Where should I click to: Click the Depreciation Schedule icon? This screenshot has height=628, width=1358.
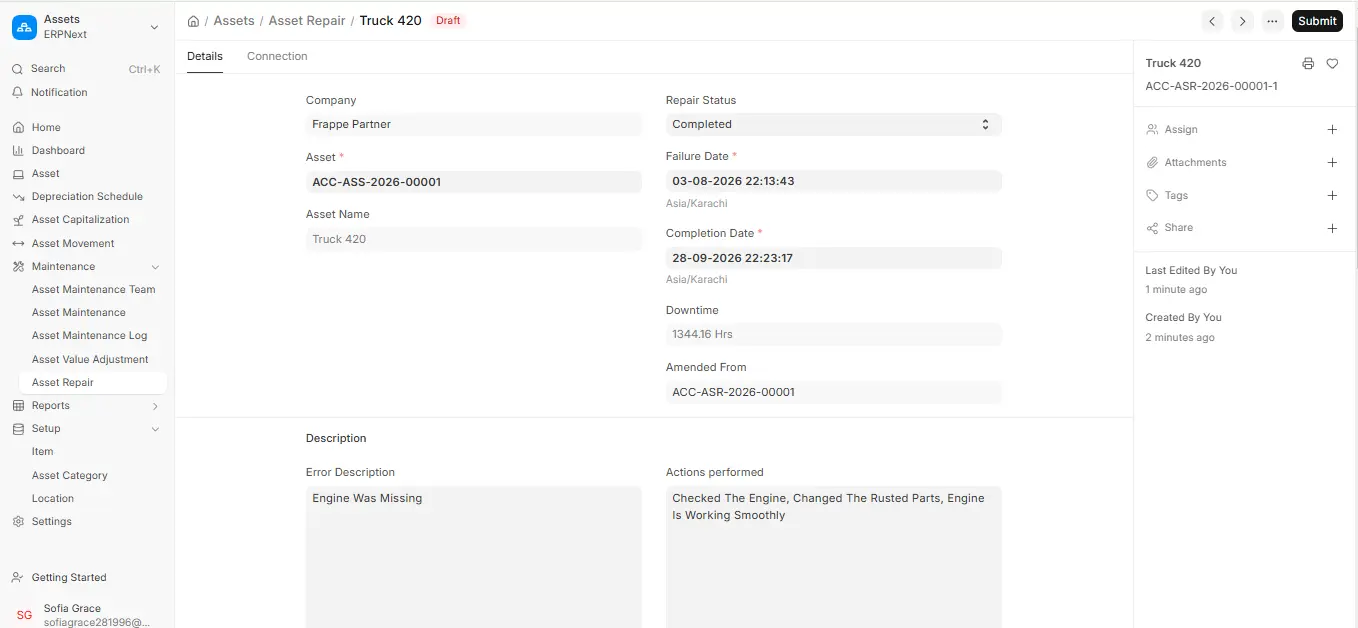coord(17,196)
